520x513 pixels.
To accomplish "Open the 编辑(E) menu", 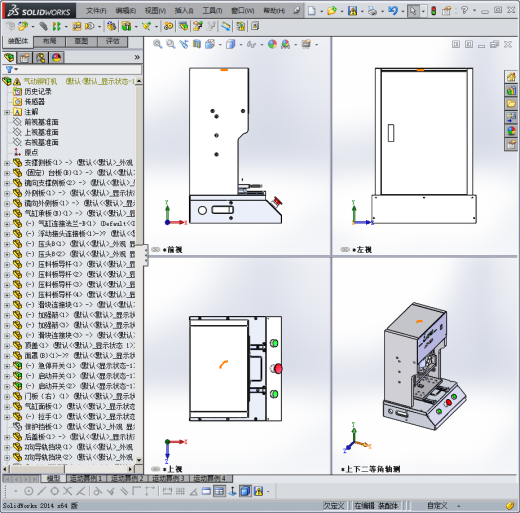I will click(x=125, y=11).
